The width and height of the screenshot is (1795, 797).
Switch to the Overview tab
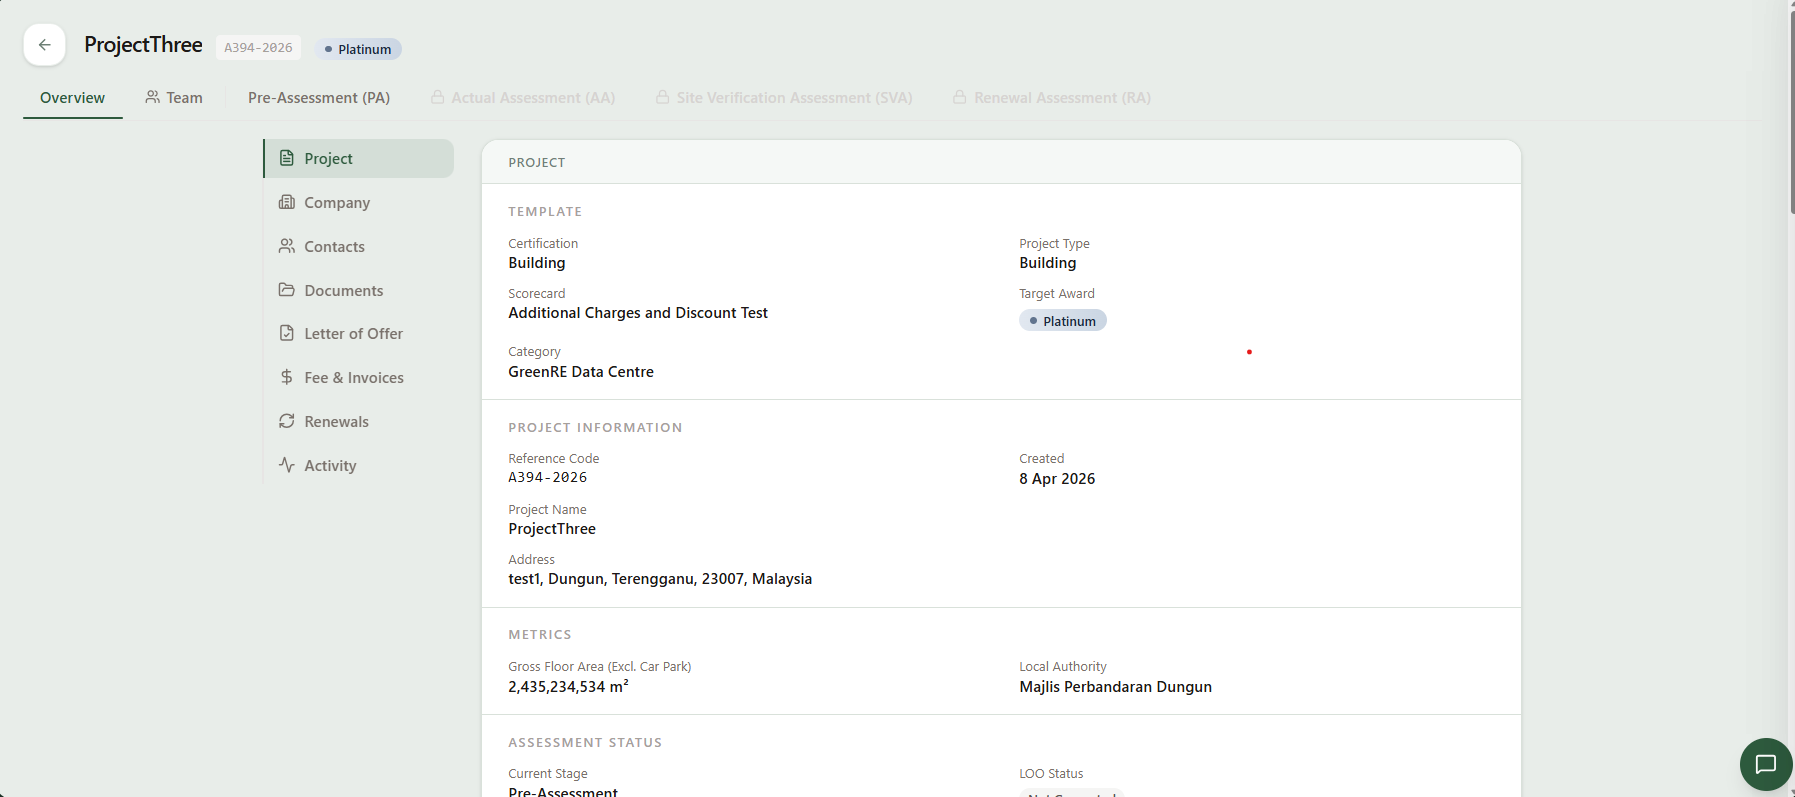point(72,98)
